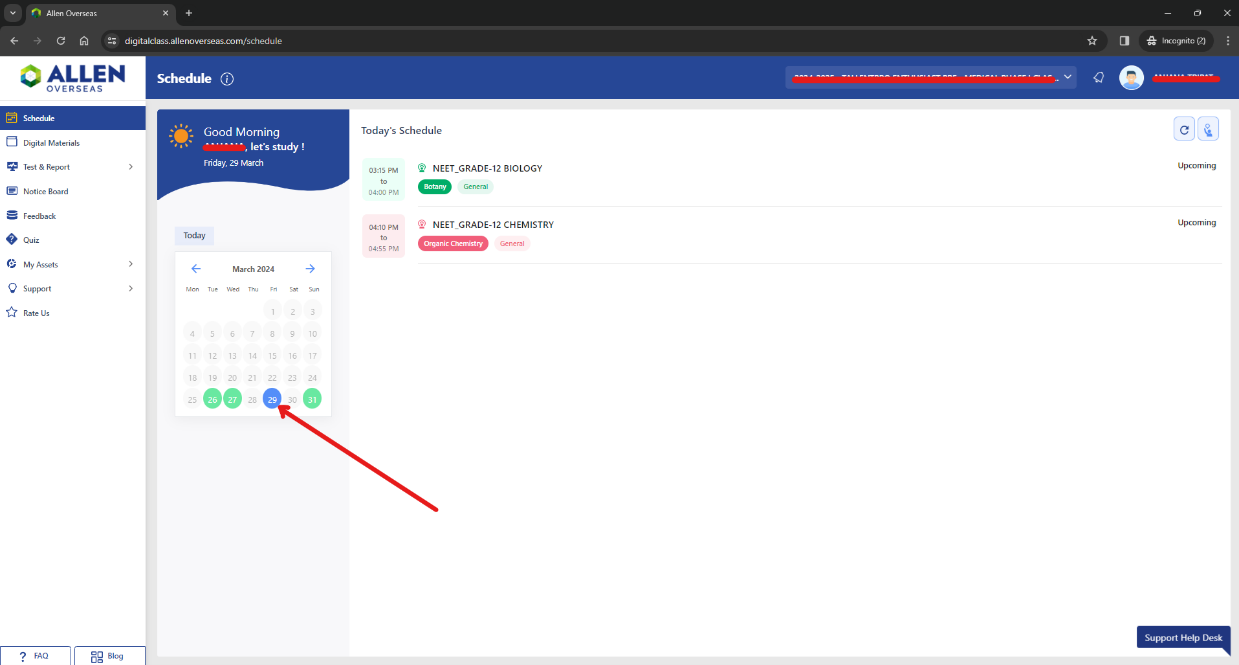
Task: Click the notification bell icon
Action: point(1099,78)
